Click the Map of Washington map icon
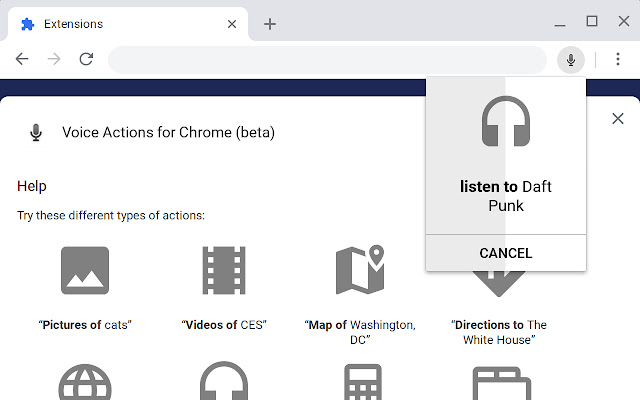 (x=360, y=270)
